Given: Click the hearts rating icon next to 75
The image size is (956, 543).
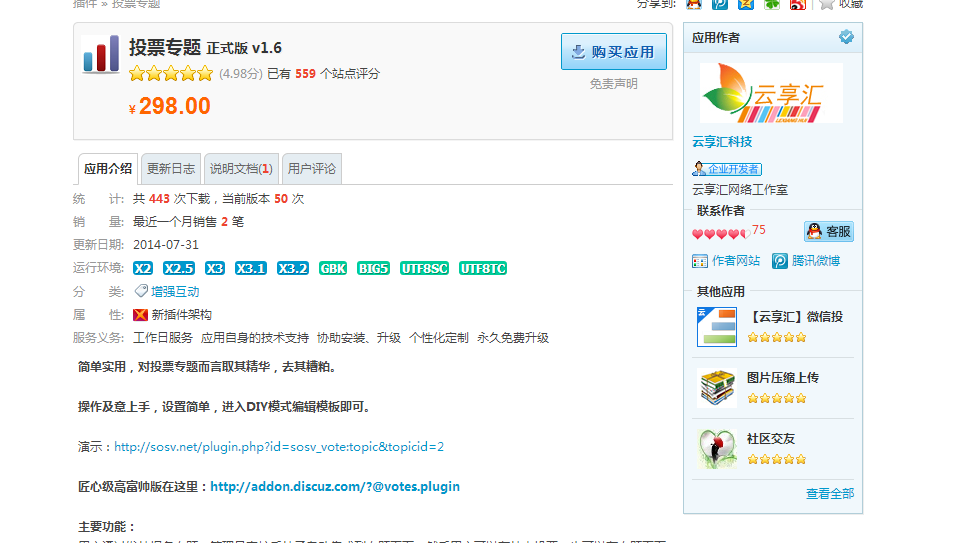Looking at the screenshot, I should click(721, 233).
